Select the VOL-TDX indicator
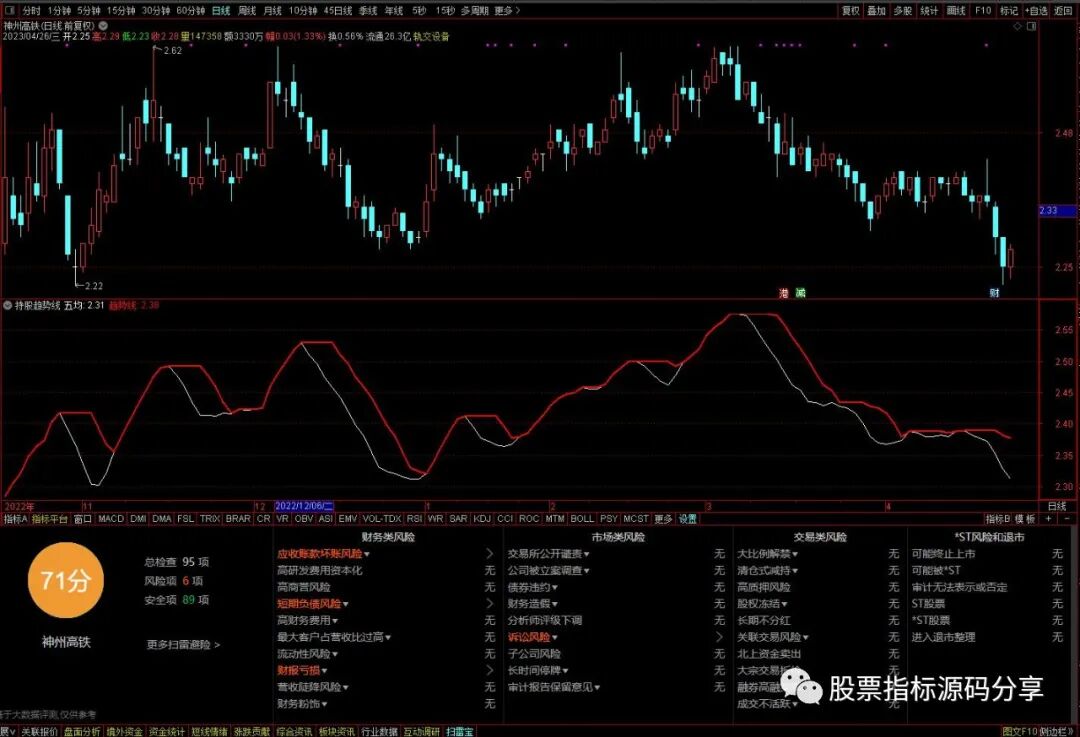This screenshot has height=737, width=1080. pos(382,519)
